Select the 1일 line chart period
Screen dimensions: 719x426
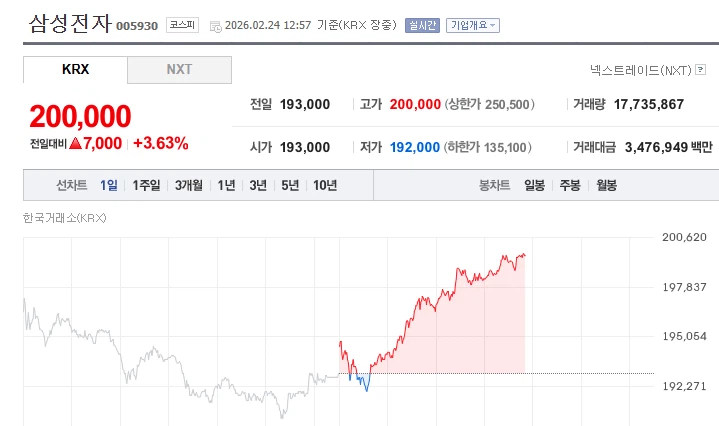click(109, 185)
